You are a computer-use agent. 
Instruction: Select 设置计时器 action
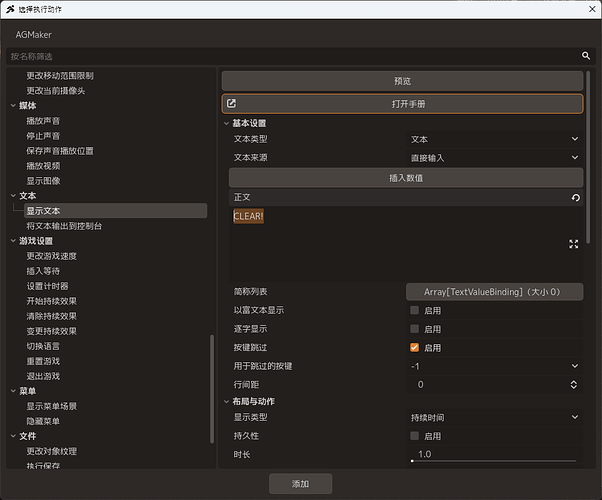(x=47, y=286)
